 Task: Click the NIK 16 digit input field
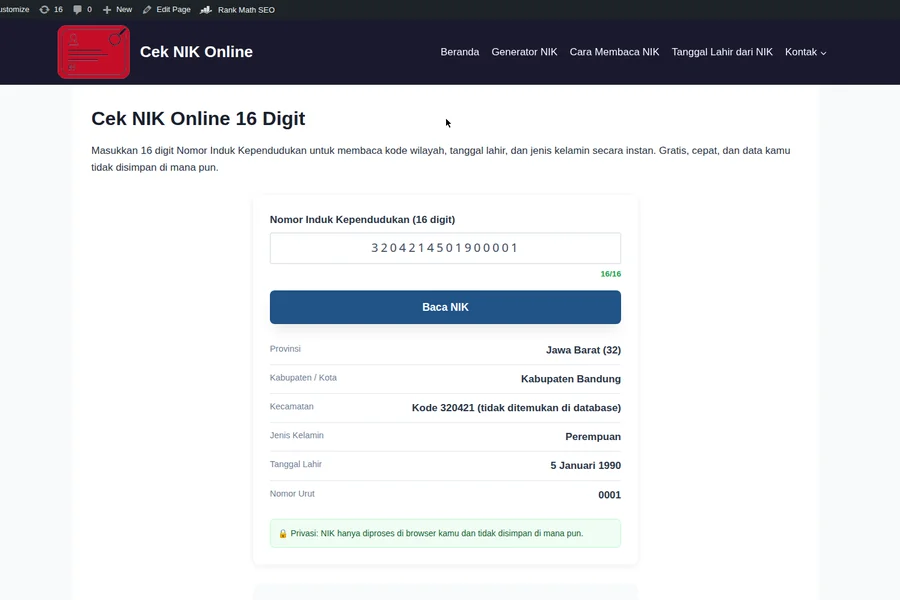pos(445,248)
